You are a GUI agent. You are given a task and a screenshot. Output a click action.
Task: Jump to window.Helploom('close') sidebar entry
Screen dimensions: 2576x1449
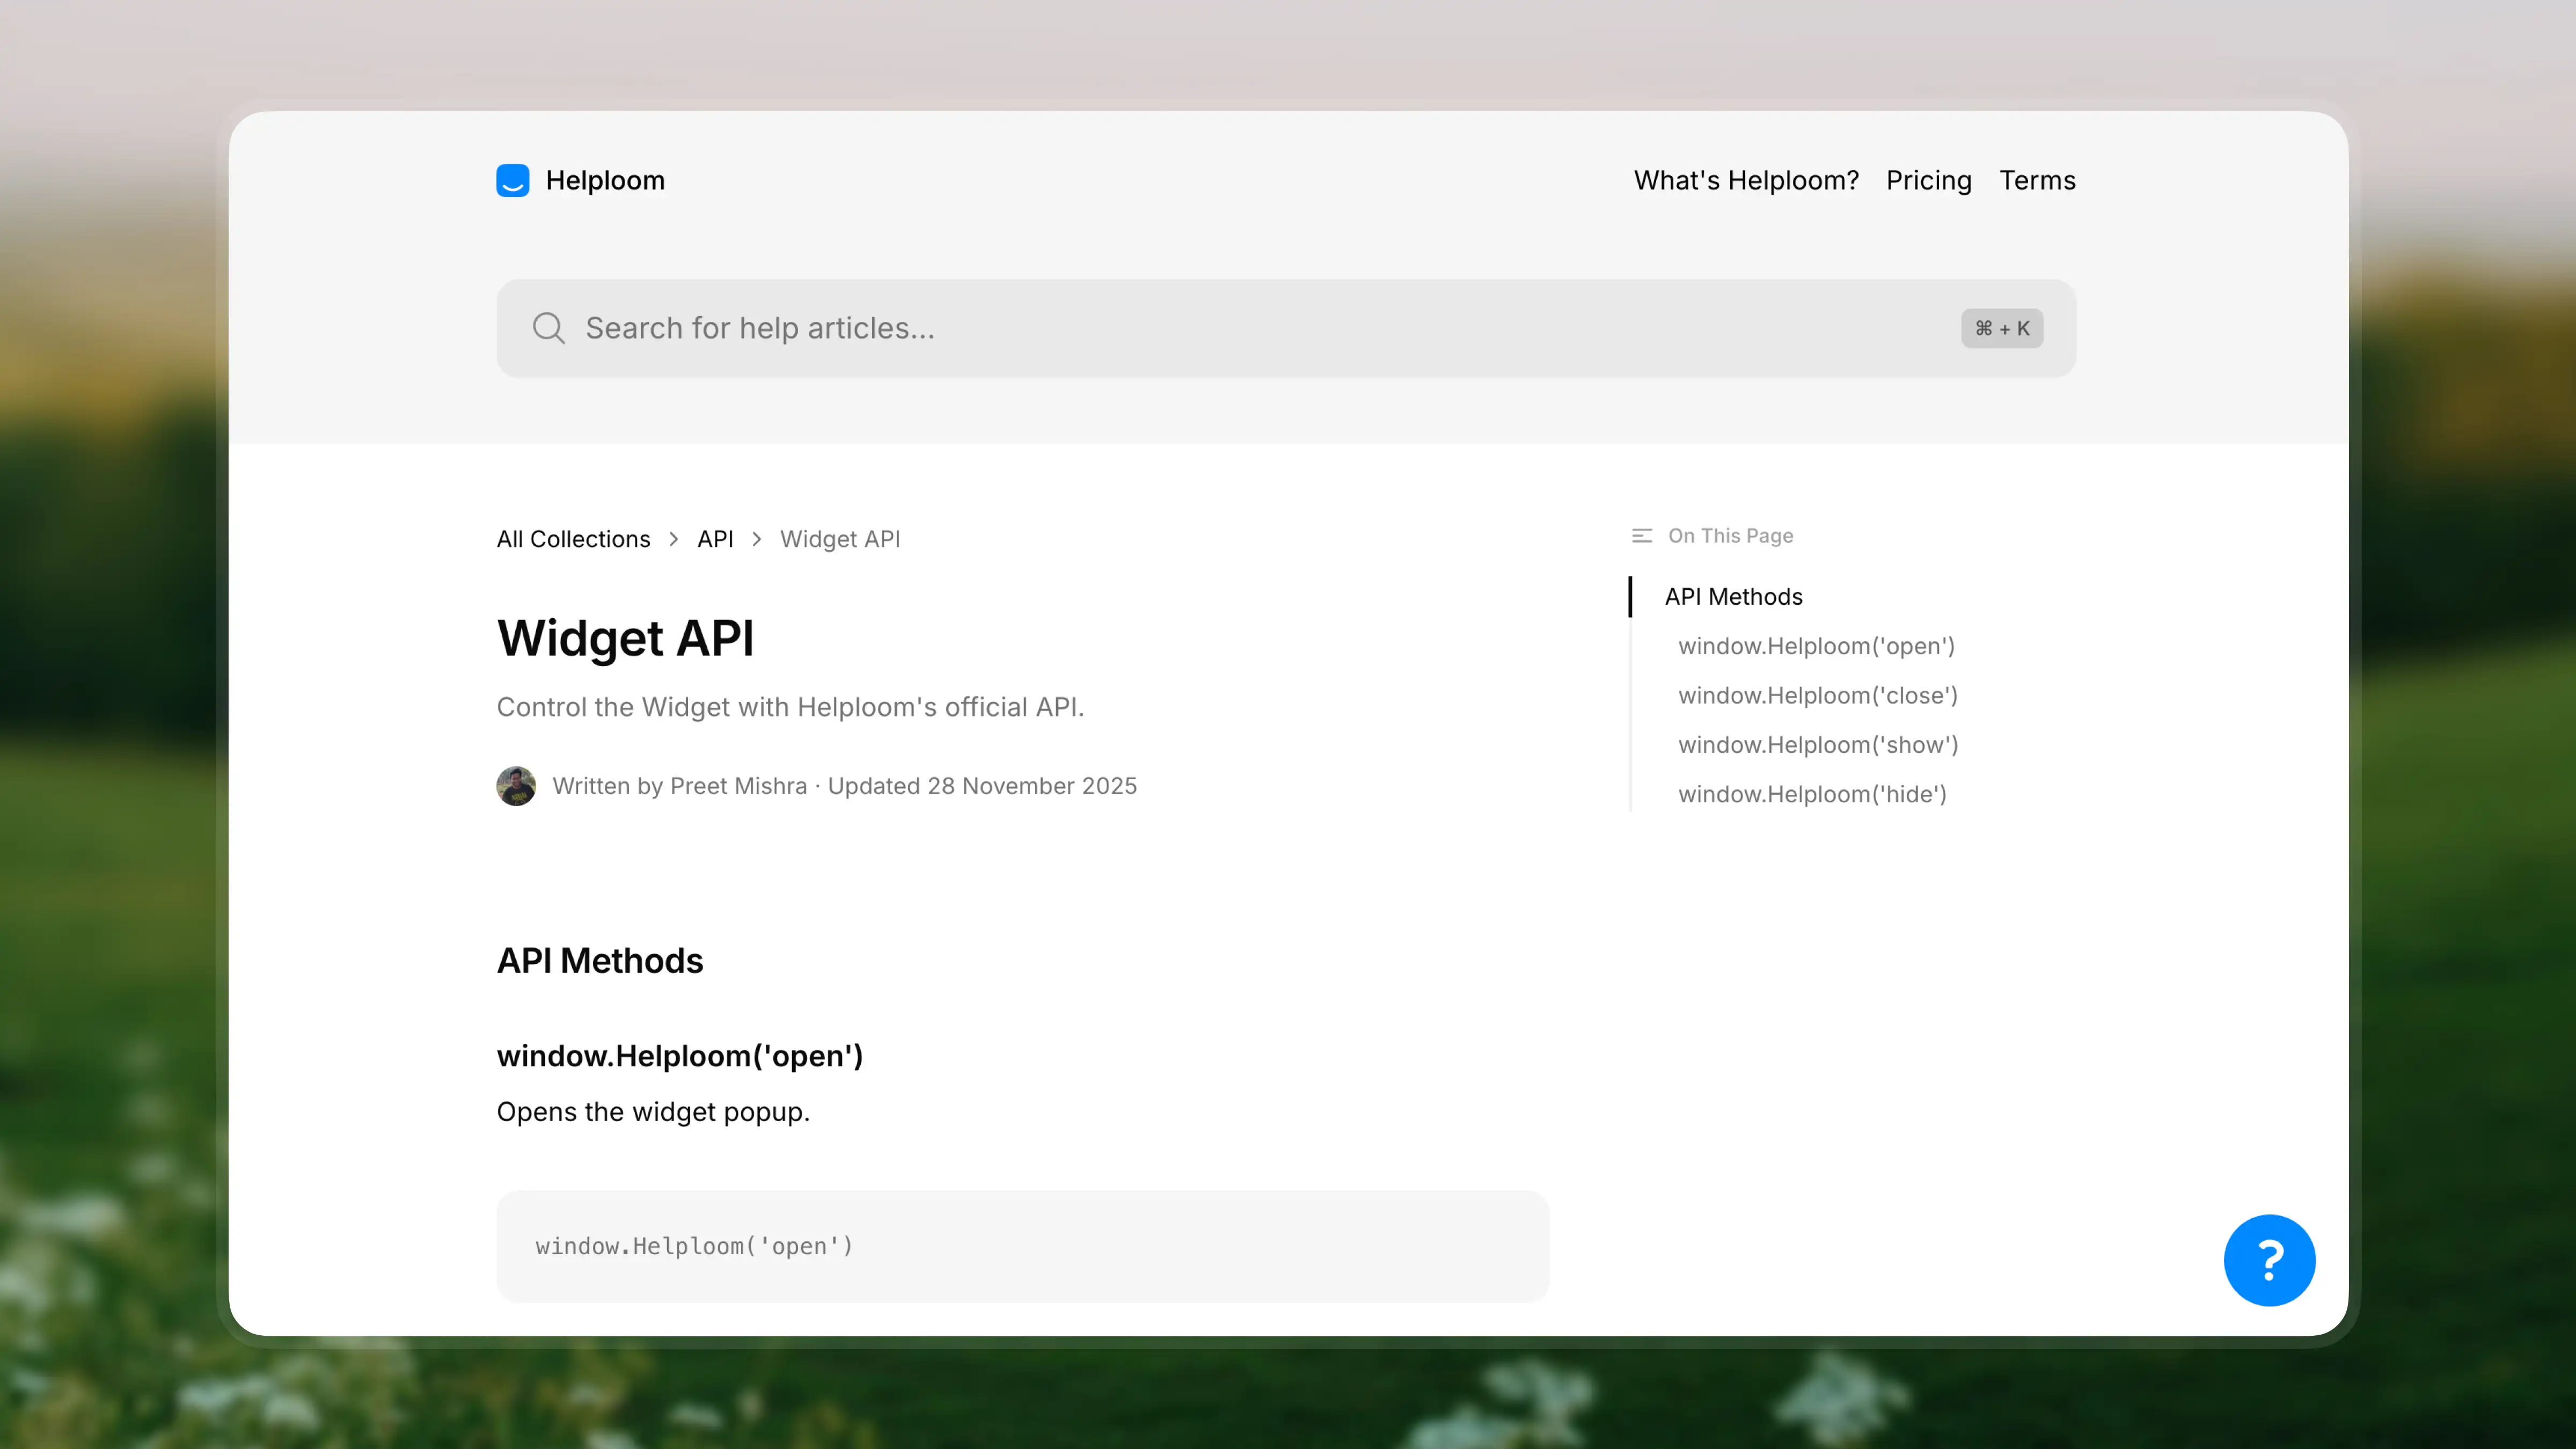click(x=1817, y=695)
